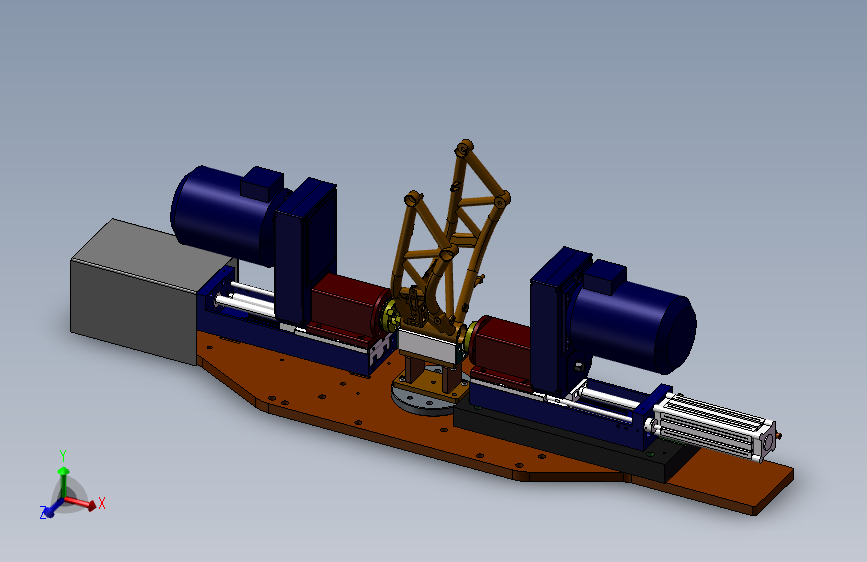The image size is (867, 562).
Task: Click the green Y axis arrow on the triad
Action: click(x=64, y=480)
